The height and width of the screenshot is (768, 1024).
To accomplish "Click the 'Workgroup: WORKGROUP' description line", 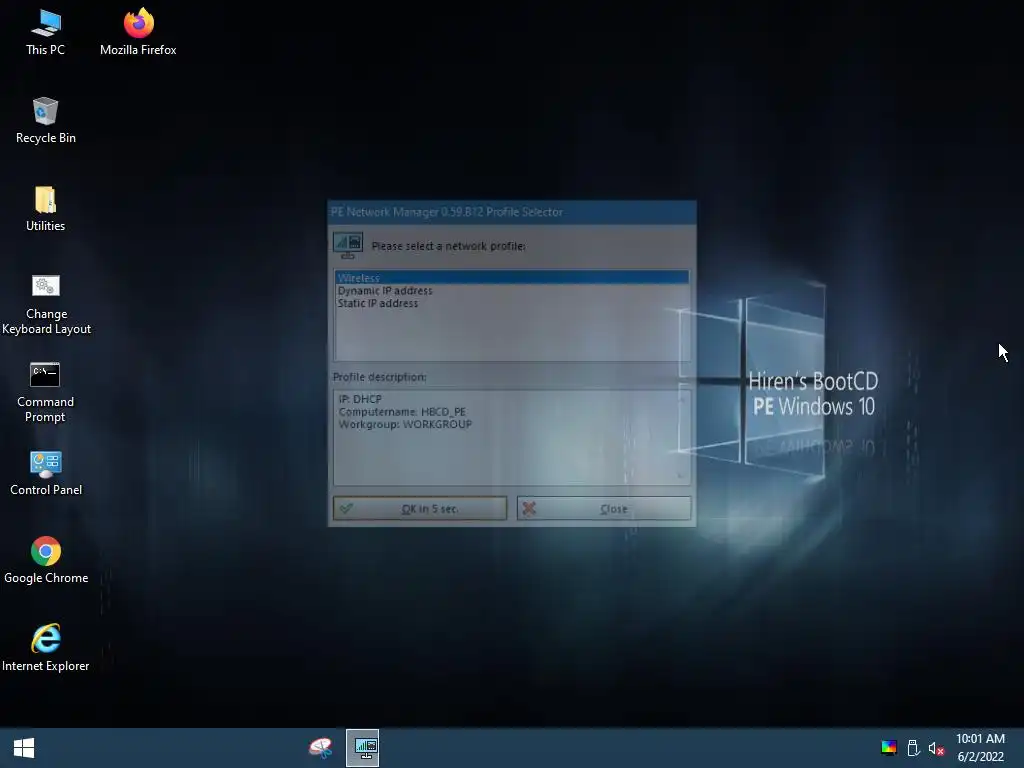I will pyautogui.click(x=405, y=424).
